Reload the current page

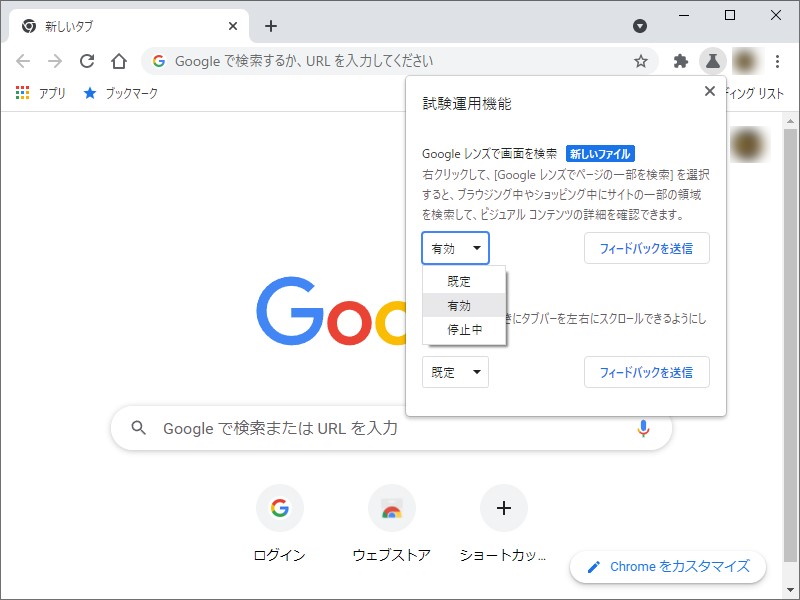88,60
